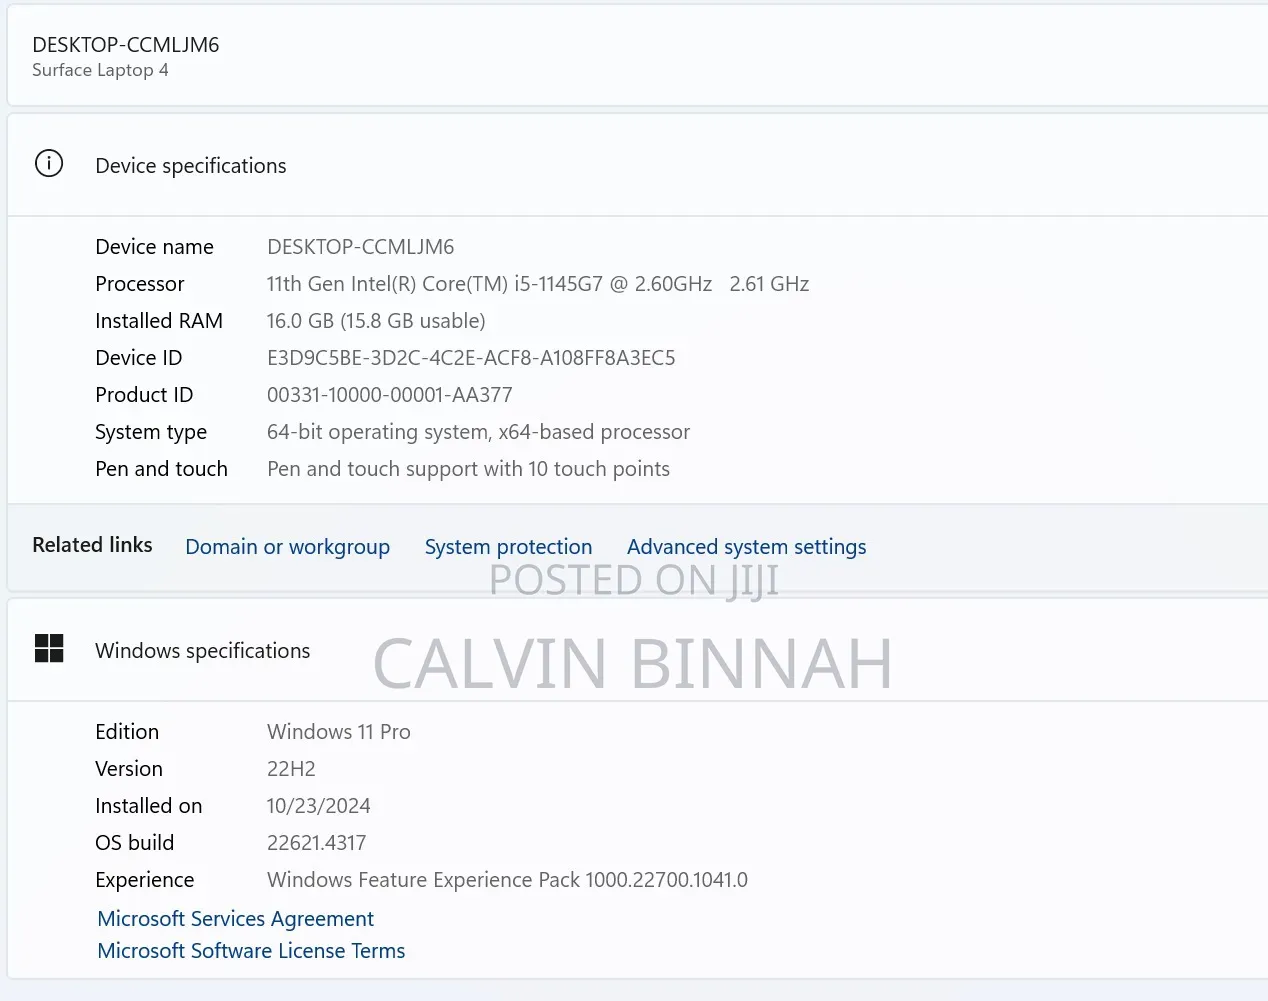Click the Related links label
Viewport: 1268px width, 1001px height.
tap(92, 545)
